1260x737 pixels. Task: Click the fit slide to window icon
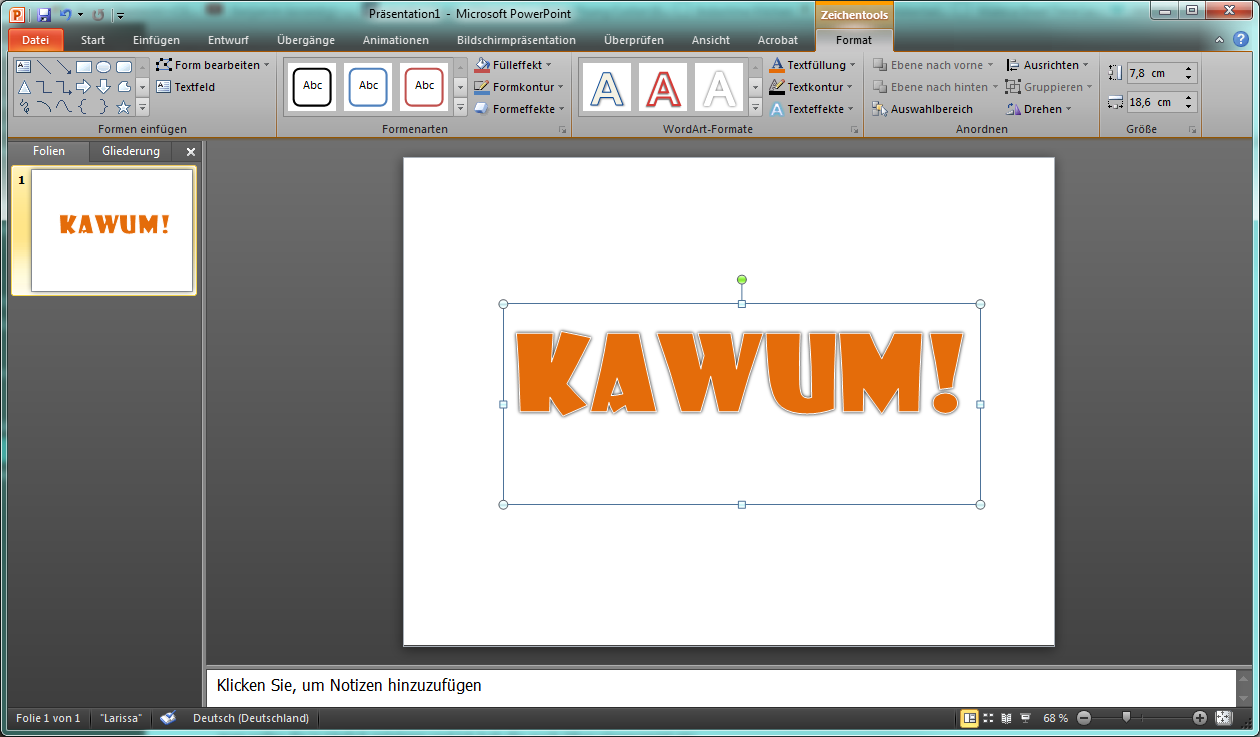(1223, 718)
